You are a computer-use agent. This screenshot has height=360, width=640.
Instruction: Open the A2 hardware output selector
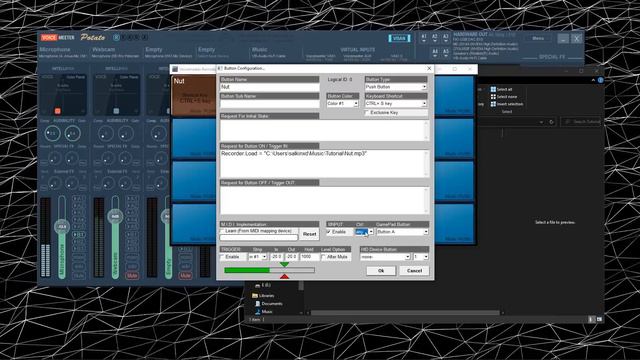coord(435,38)
